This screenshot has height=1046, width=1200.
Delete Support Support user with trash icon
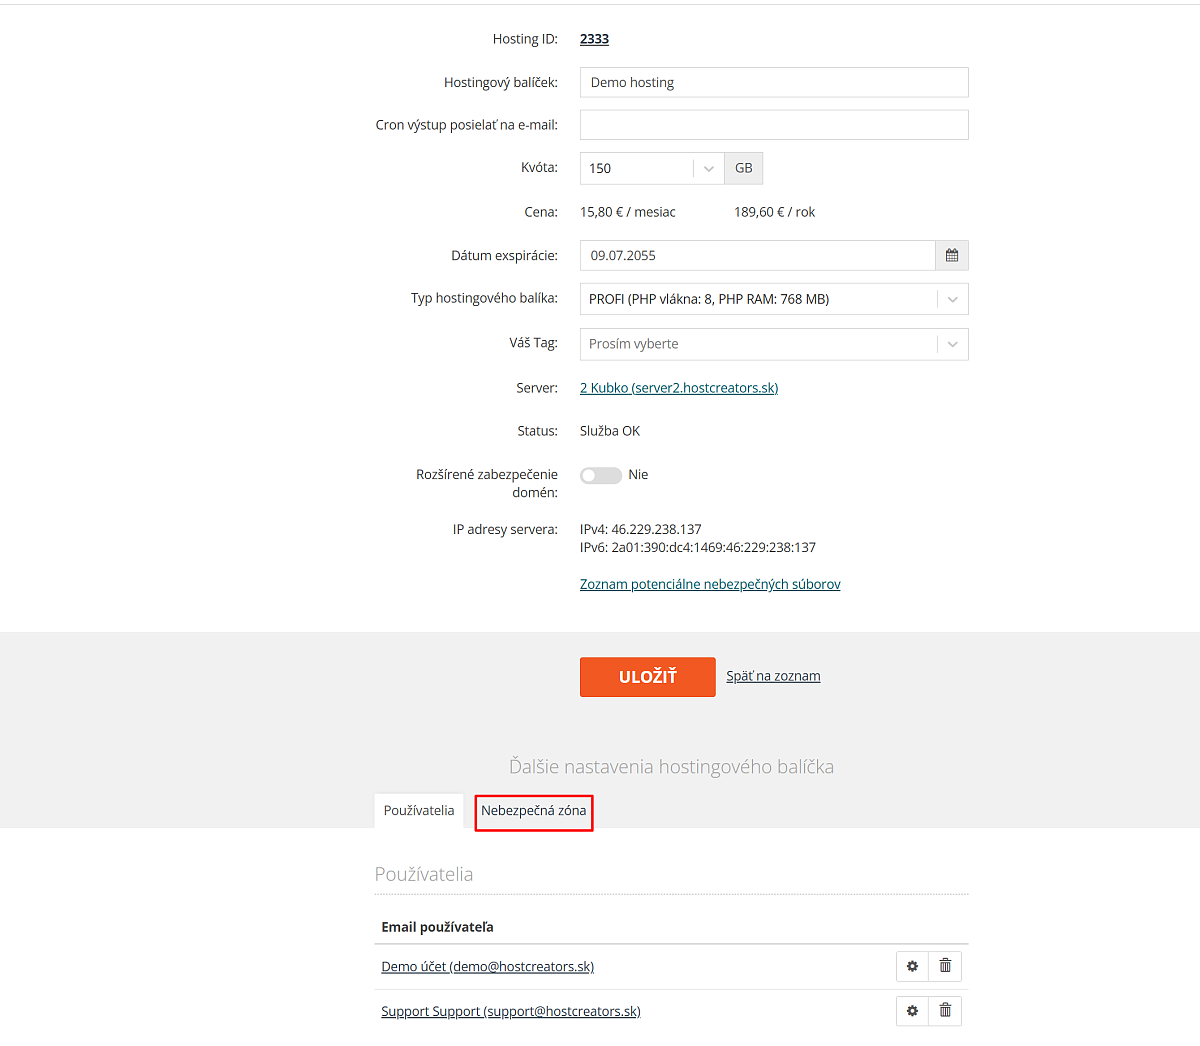pos(945,1011)
